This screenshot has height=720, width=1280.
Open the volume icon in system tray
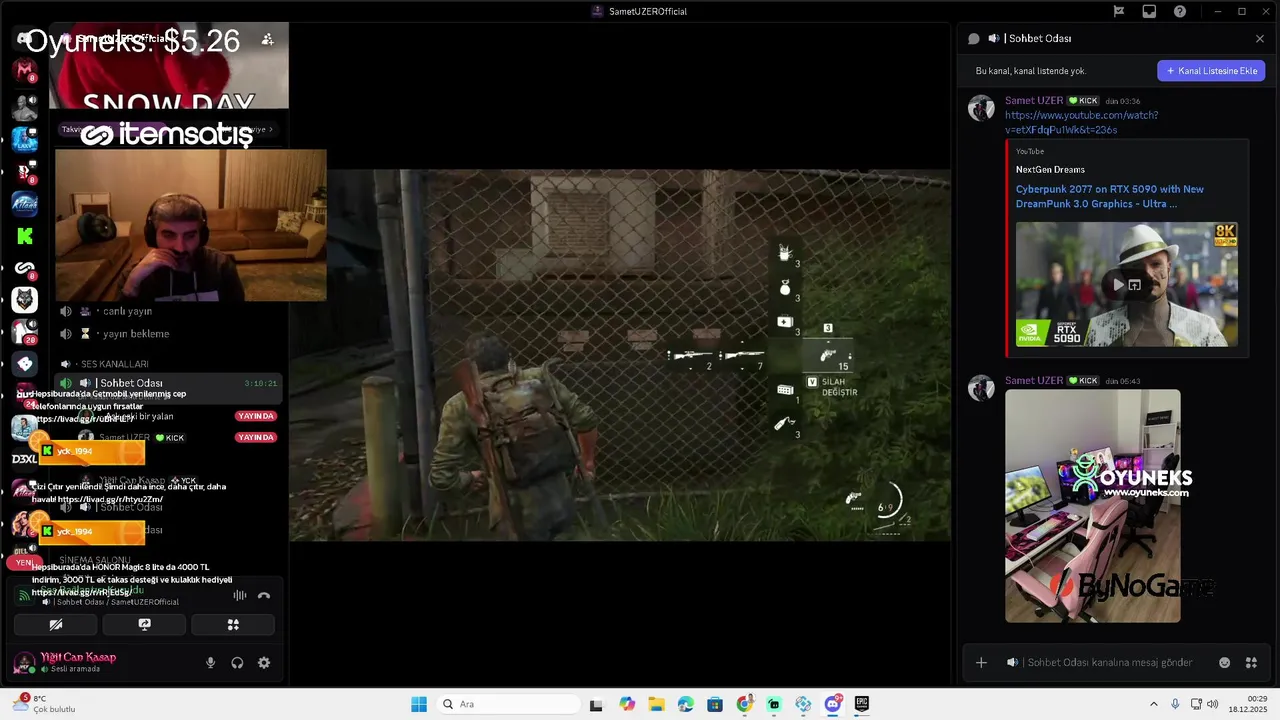(x=1212, y=704)
